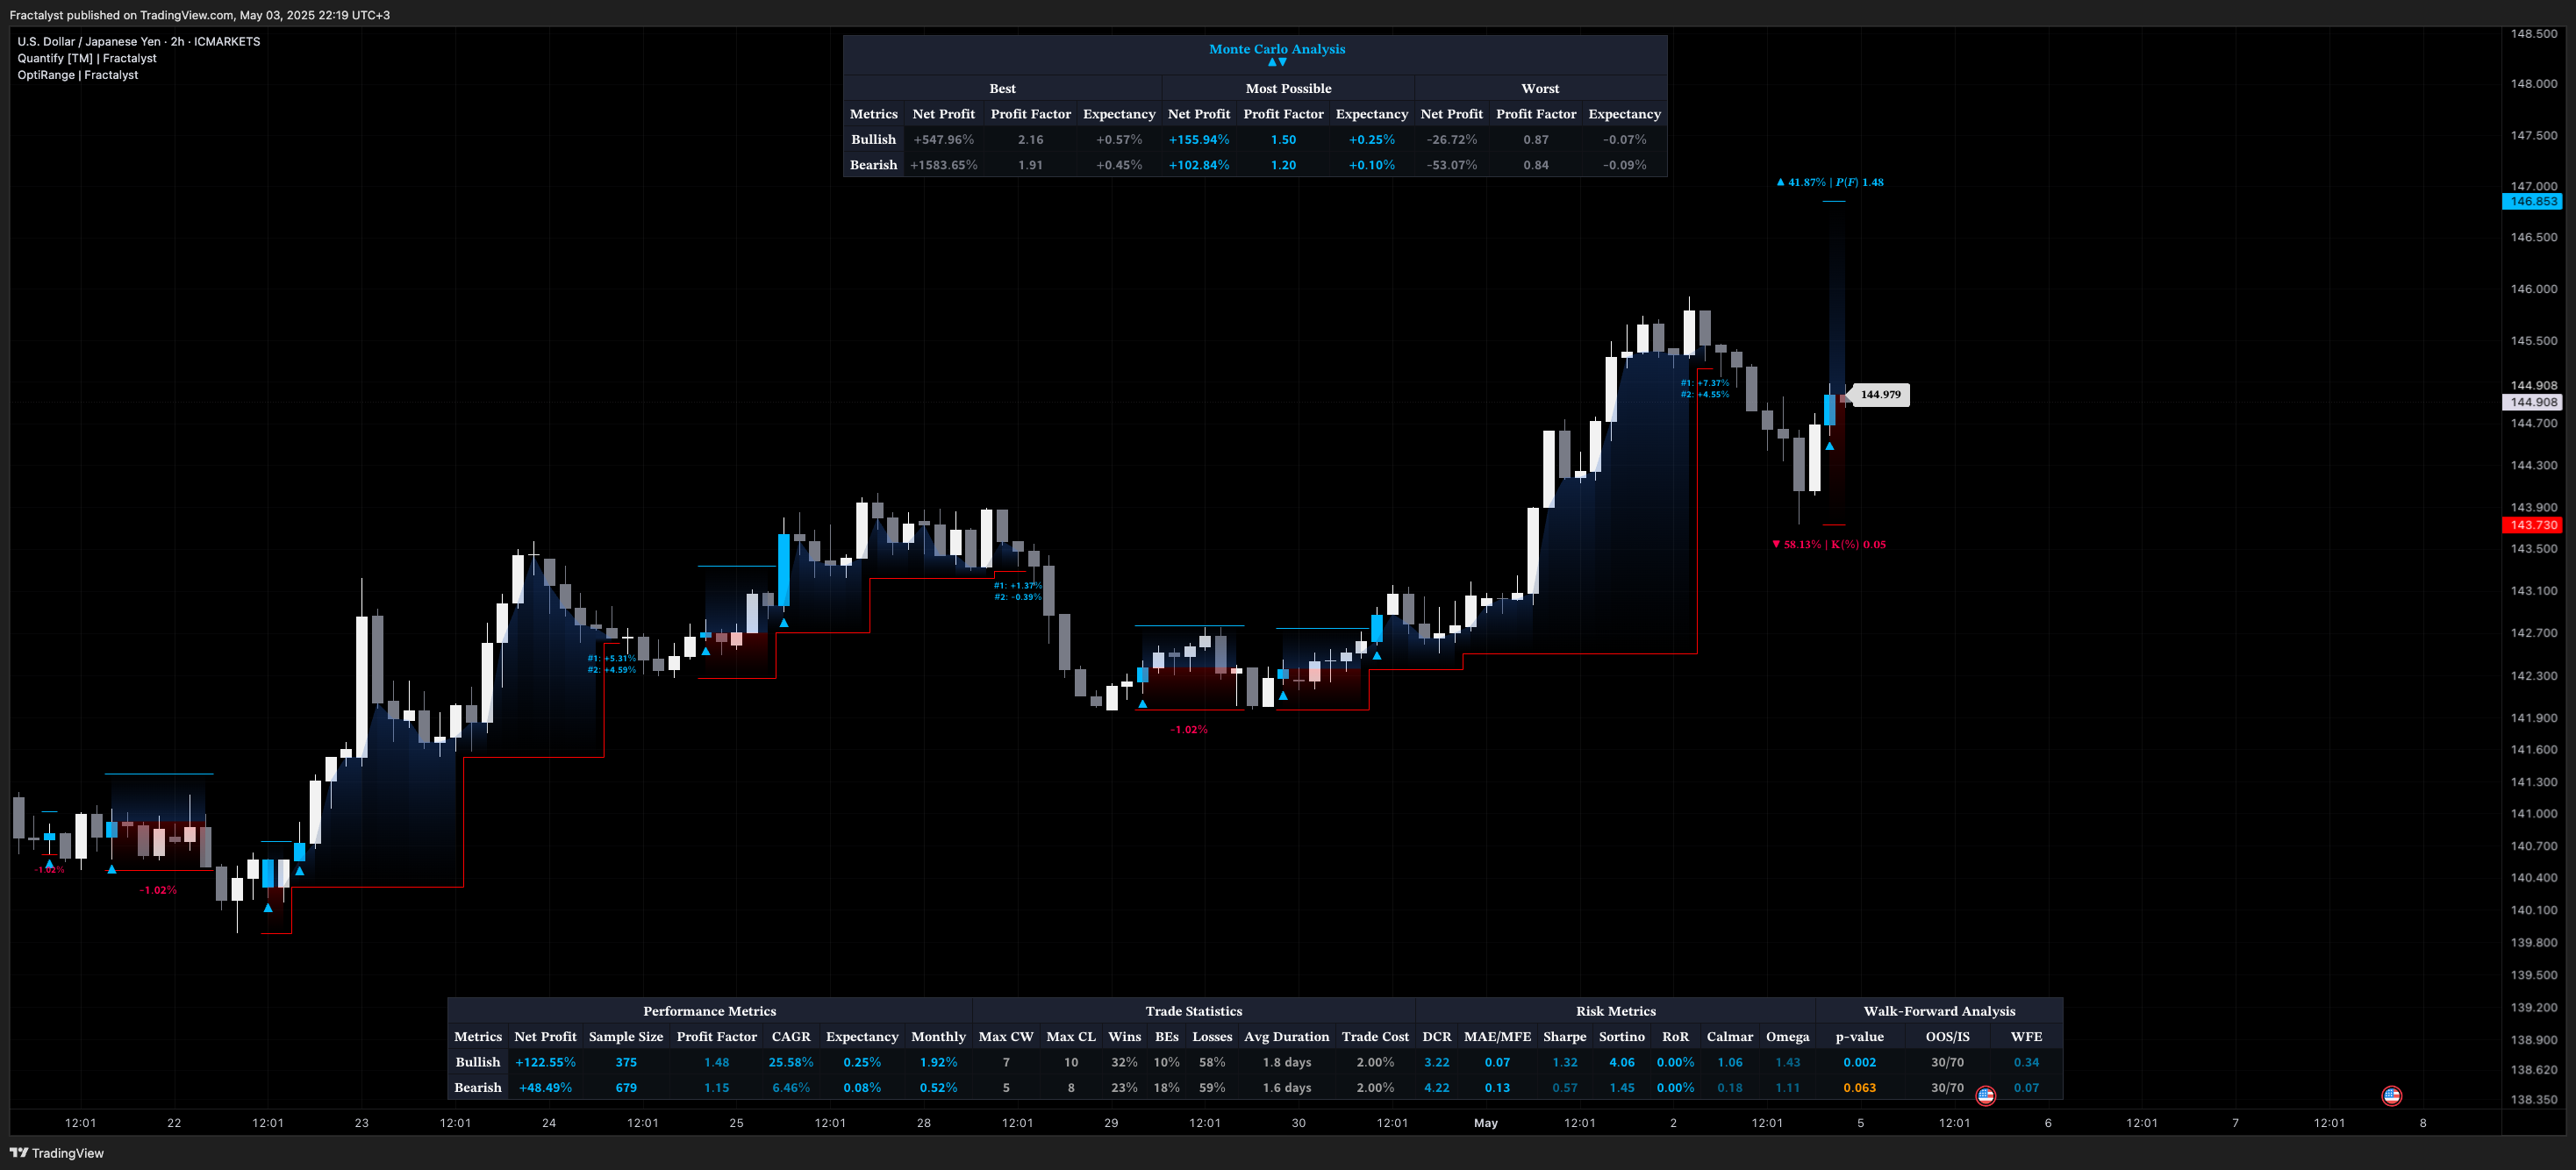The image size is (2576, 1170).
Task: Select 'Performance Metrics' section header
Action: click(709, 1012)
